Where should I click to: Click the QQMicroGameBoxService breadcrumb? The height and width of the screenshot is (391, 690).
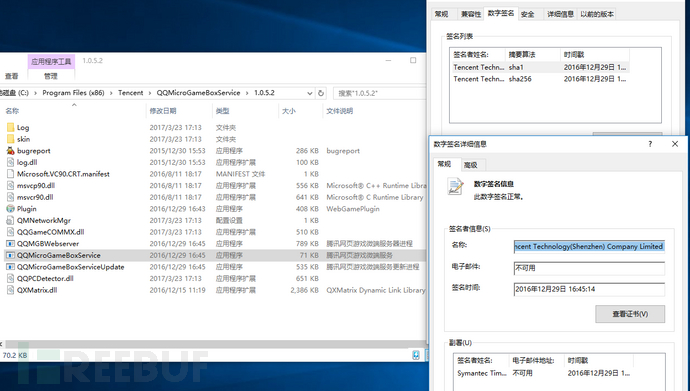[198, 93]
